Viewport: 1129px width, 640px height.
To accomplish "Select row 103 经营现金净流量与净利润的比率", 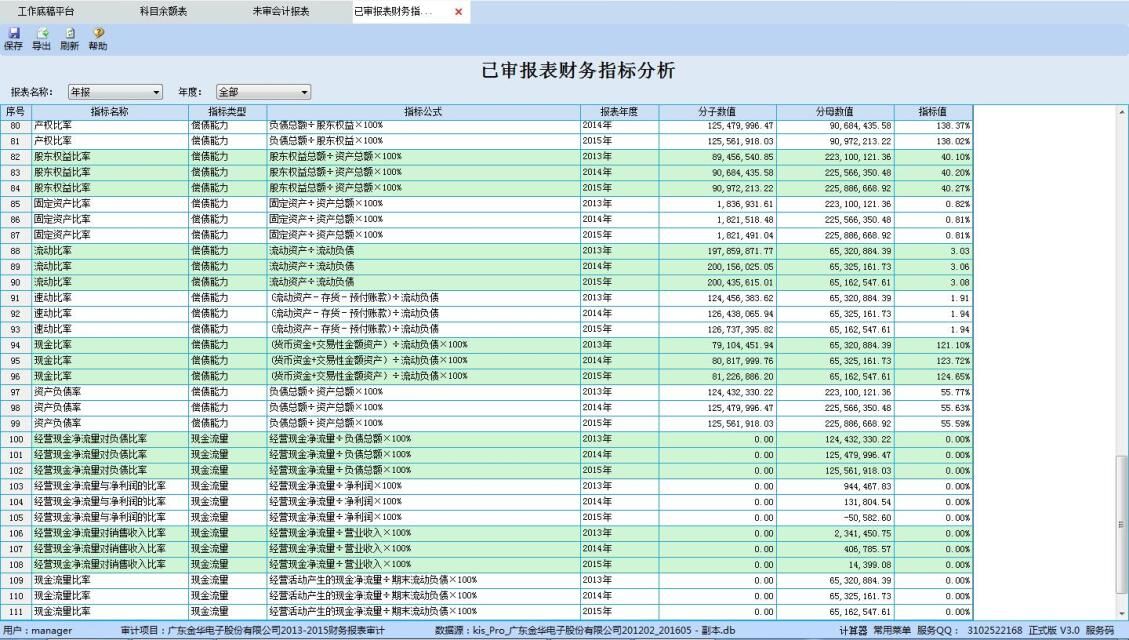I will [486, 486].
